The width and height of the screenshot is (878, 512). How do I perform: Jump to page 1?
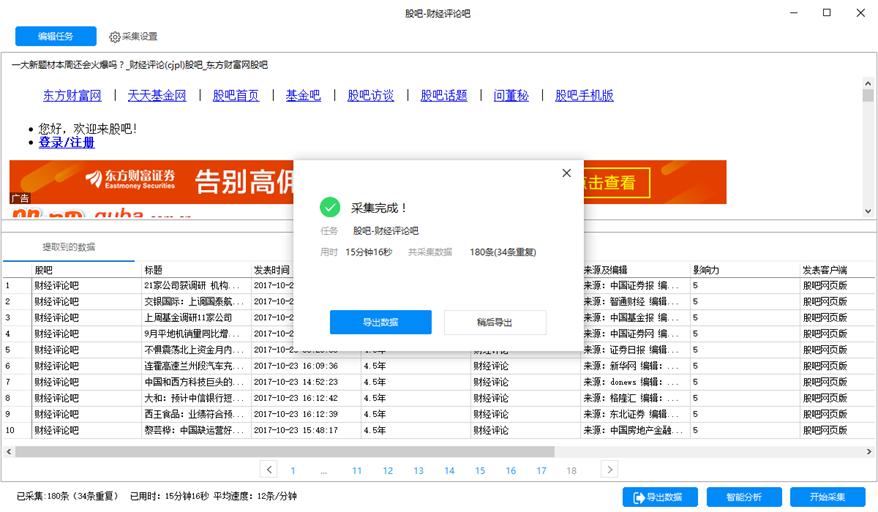coord(293,471)
